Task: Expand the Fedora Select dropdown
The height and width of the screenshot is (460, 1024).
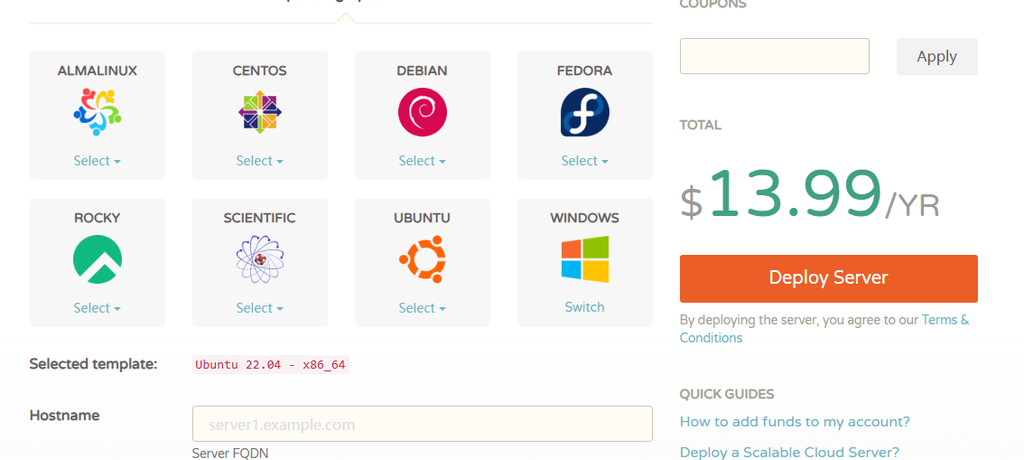Action: coord(584,161)
